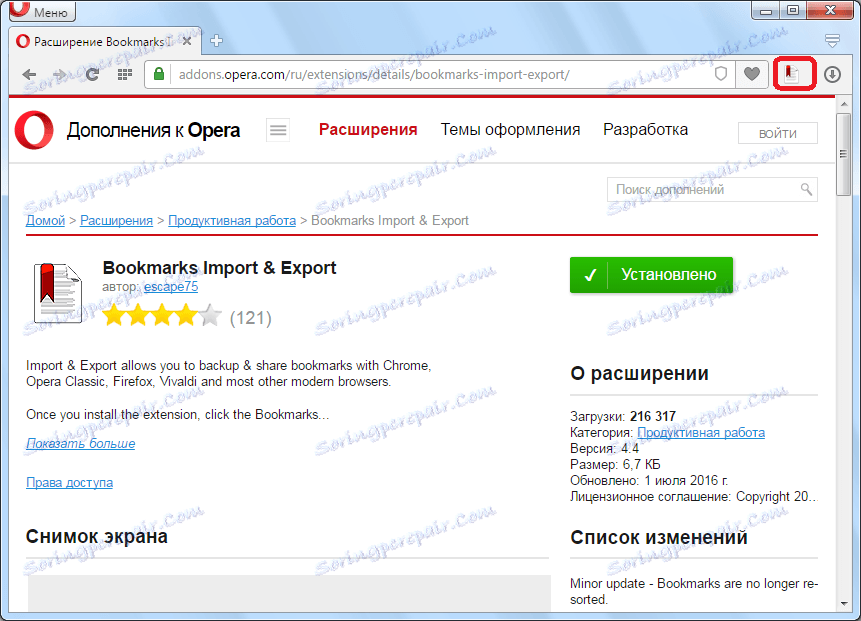Reload the current page
The image size is (861, 621).
[x=91, y=74]
